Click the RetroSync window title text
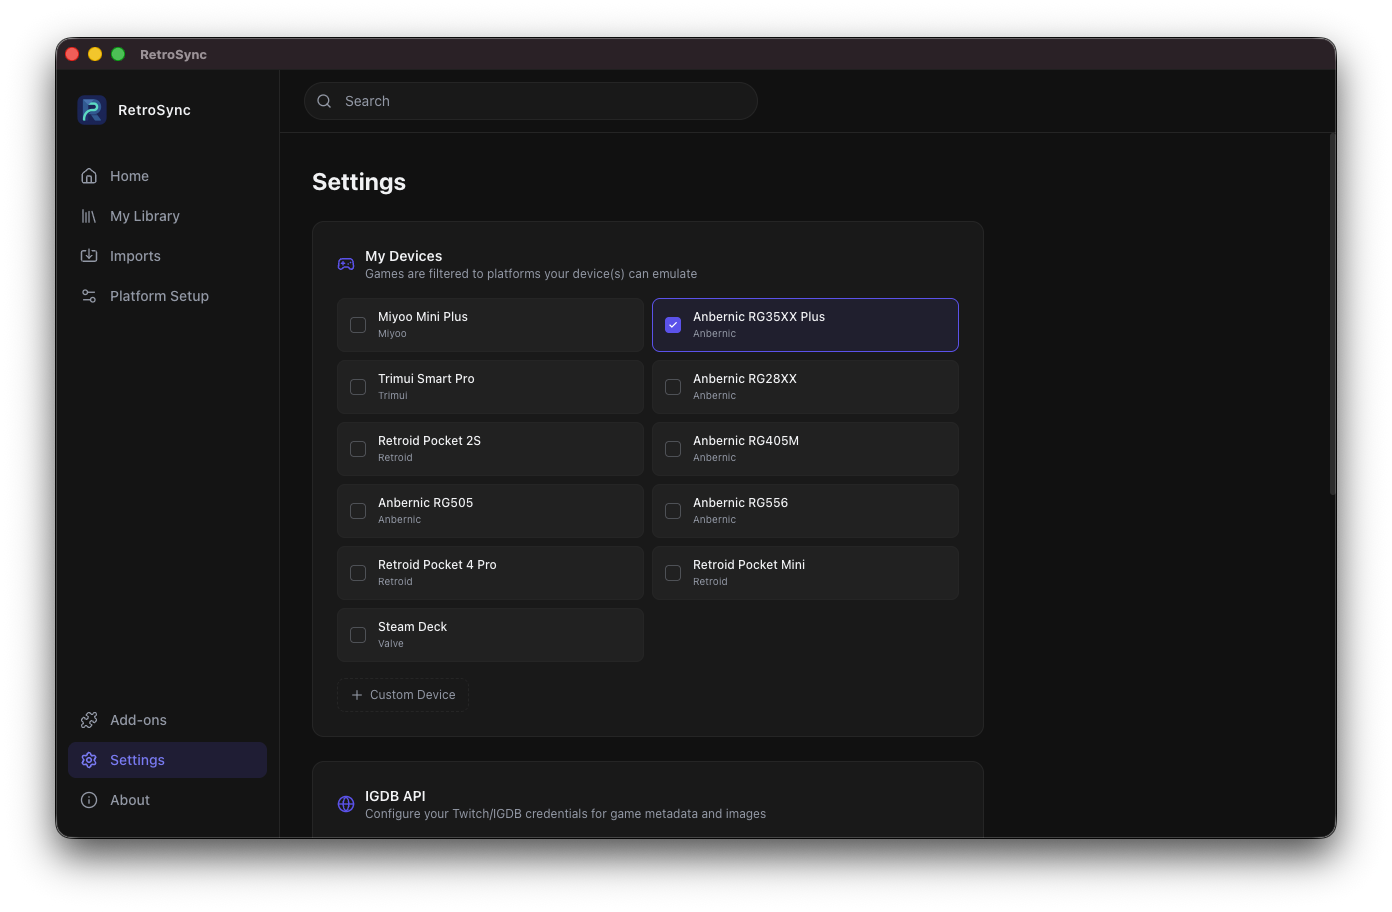The width and height of the screenshot is (1392, 912). tap(173, 55)
